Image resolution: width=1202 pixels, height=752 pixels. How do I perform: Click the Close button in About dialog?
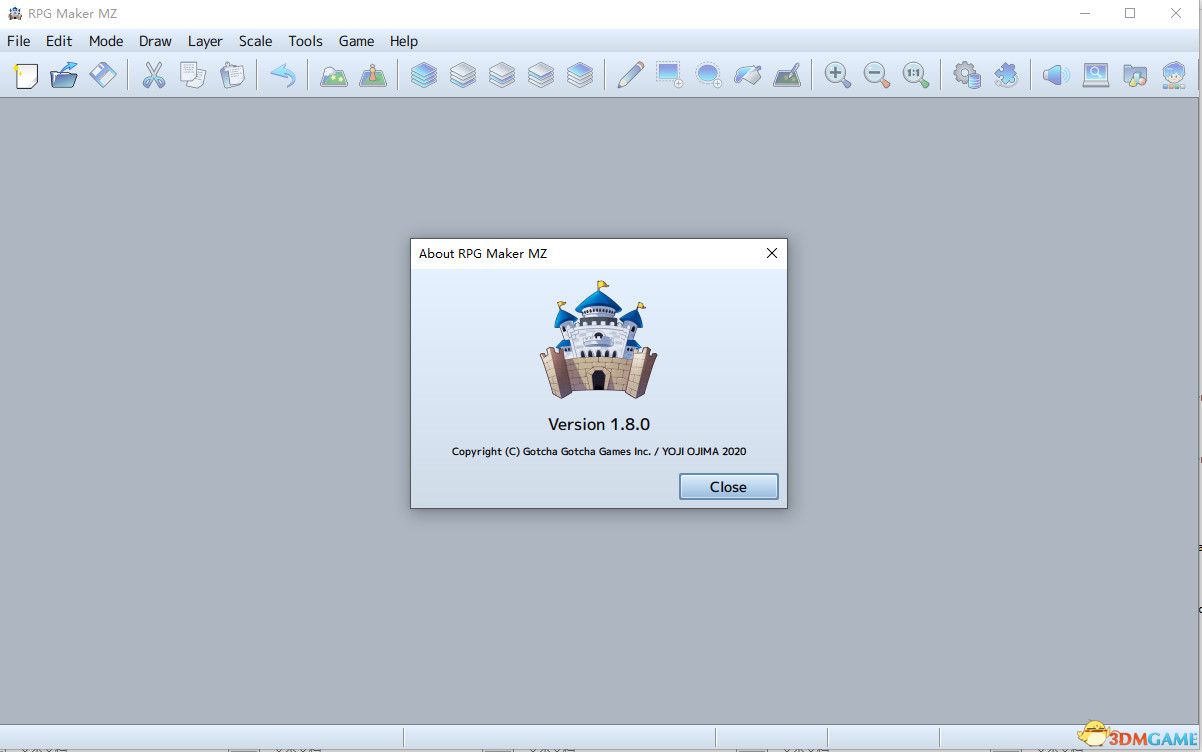[x=728, y=487]
